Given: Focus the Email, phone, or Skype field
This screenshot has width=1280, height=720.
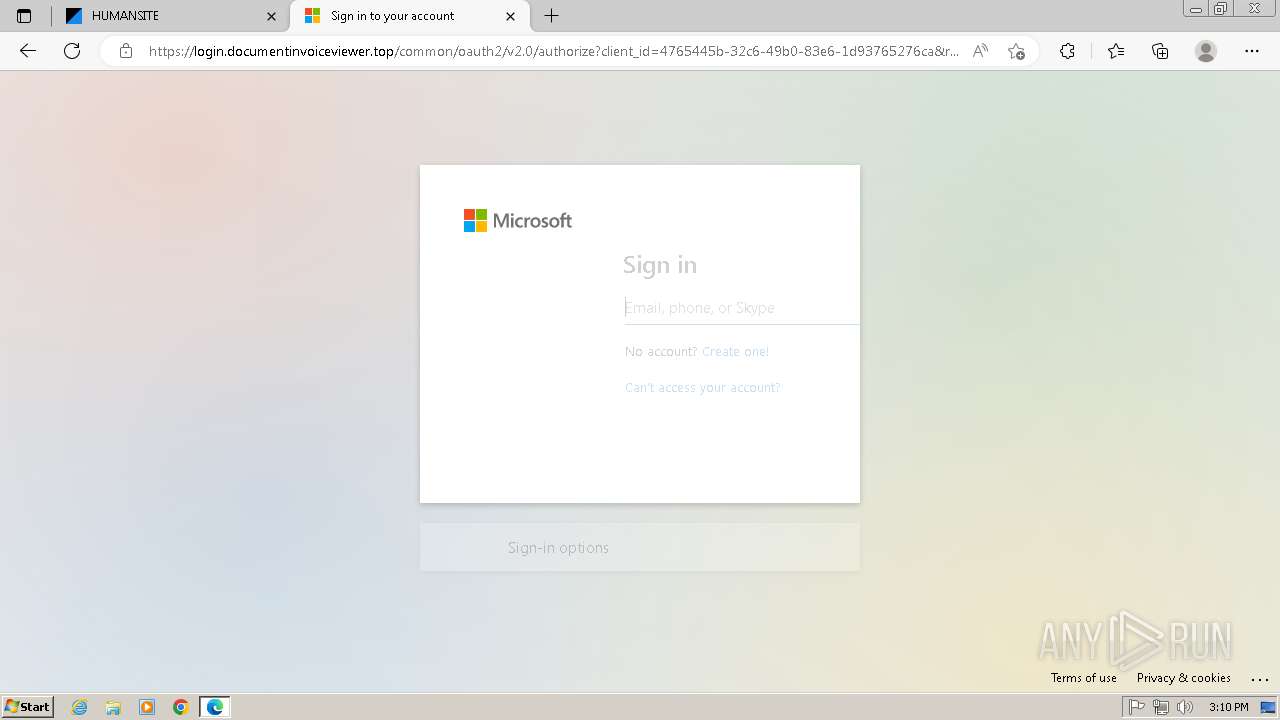Looking at the screenshot, I should click(x=741, y=308).
